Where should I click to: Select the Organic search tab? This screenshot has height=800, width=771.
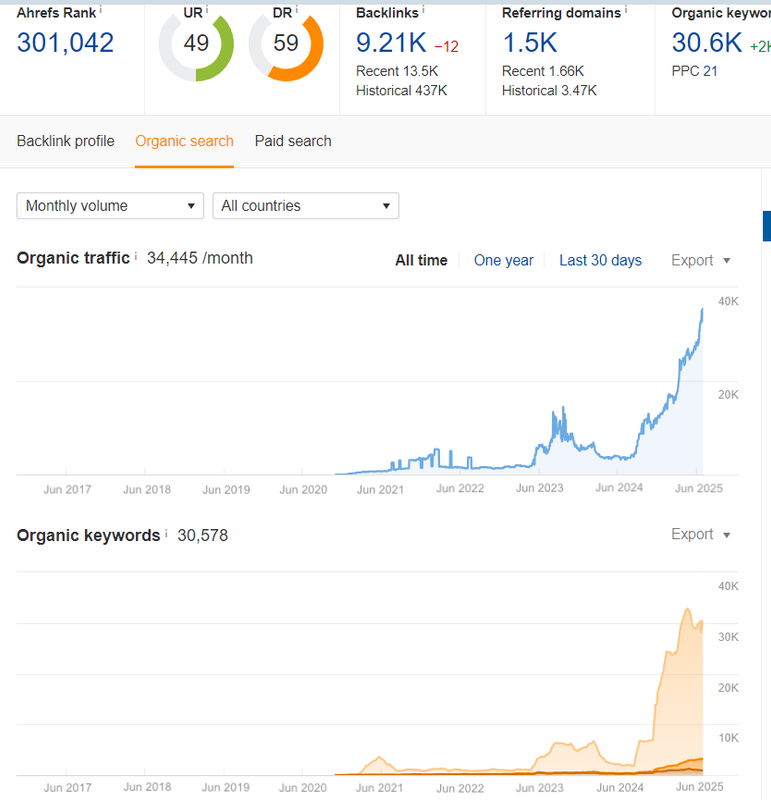(x=184, y=141)
